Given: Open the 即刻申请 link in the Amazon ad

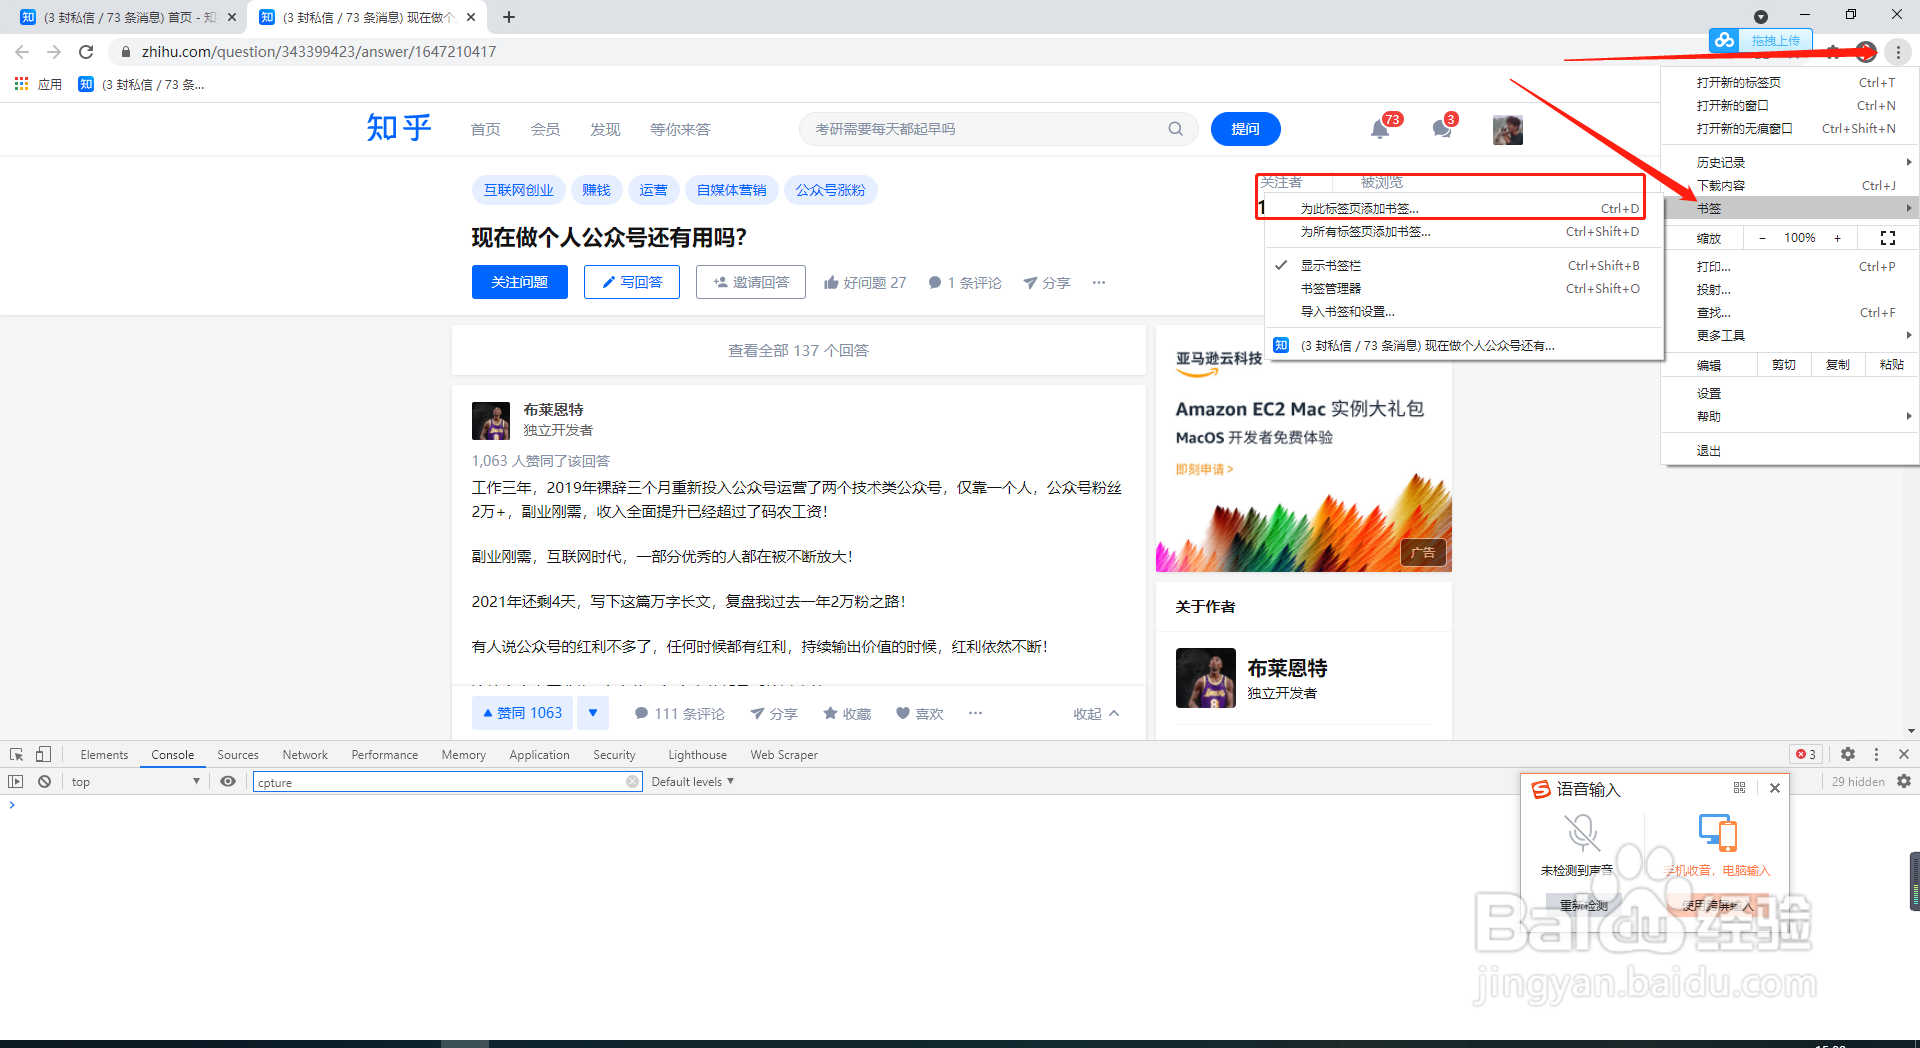Looking at the screenshot, I should [1203, 469].
